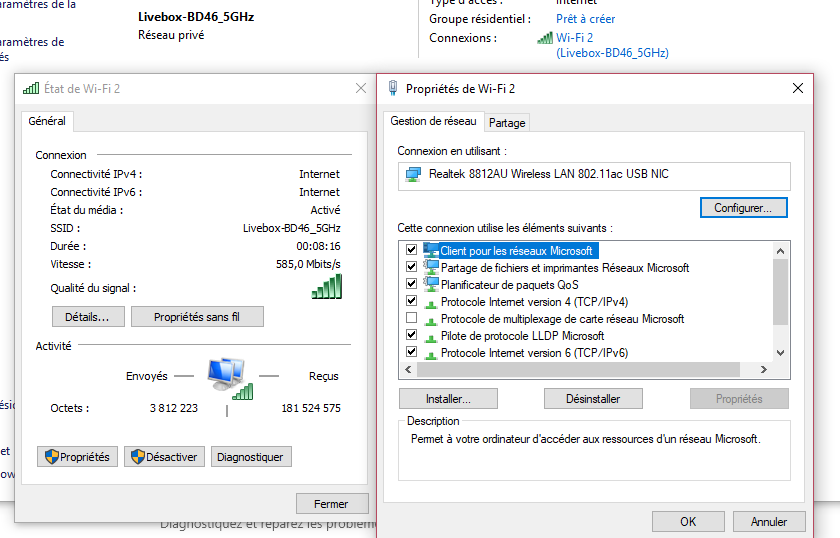
Task: Click the list scroll right arrow
Action: point(764,370)
